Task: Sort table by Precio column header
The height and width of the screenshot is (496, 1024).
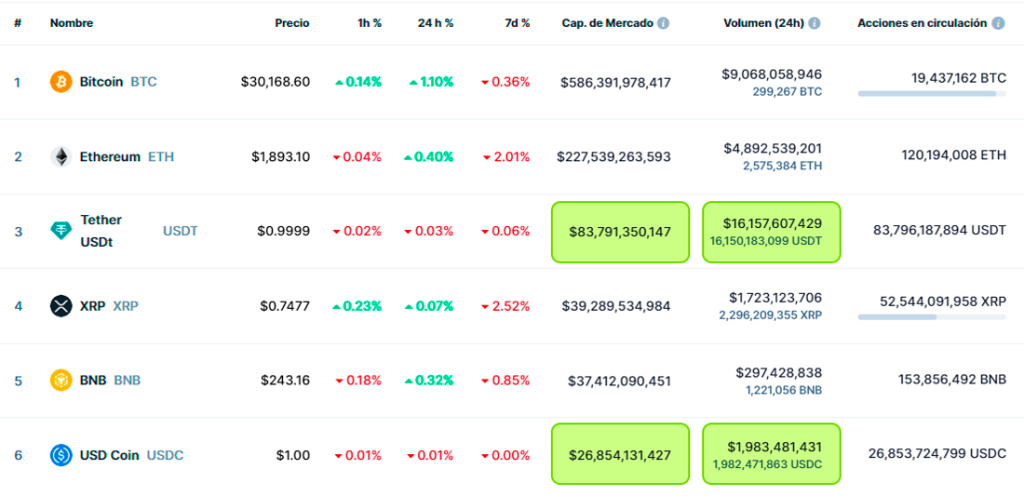Action: [292, 23]
